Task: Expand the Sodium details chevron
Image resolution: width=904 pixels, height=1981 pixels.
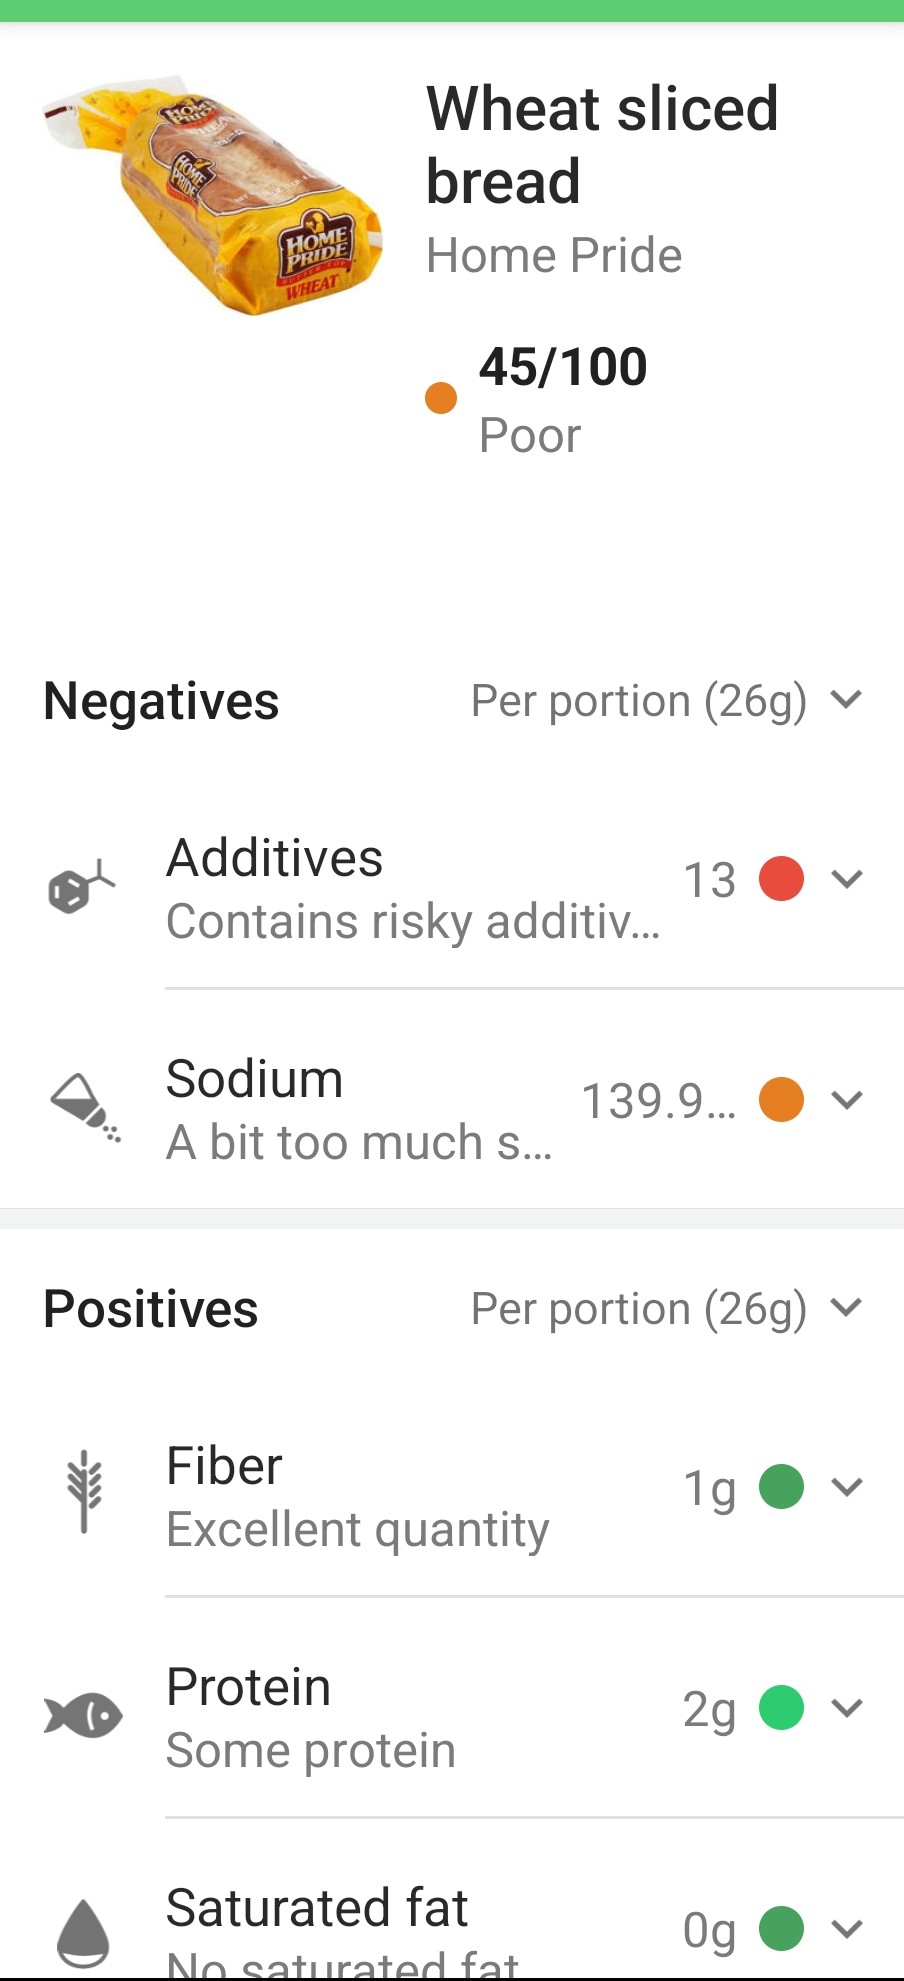Action: point(847,1100)
